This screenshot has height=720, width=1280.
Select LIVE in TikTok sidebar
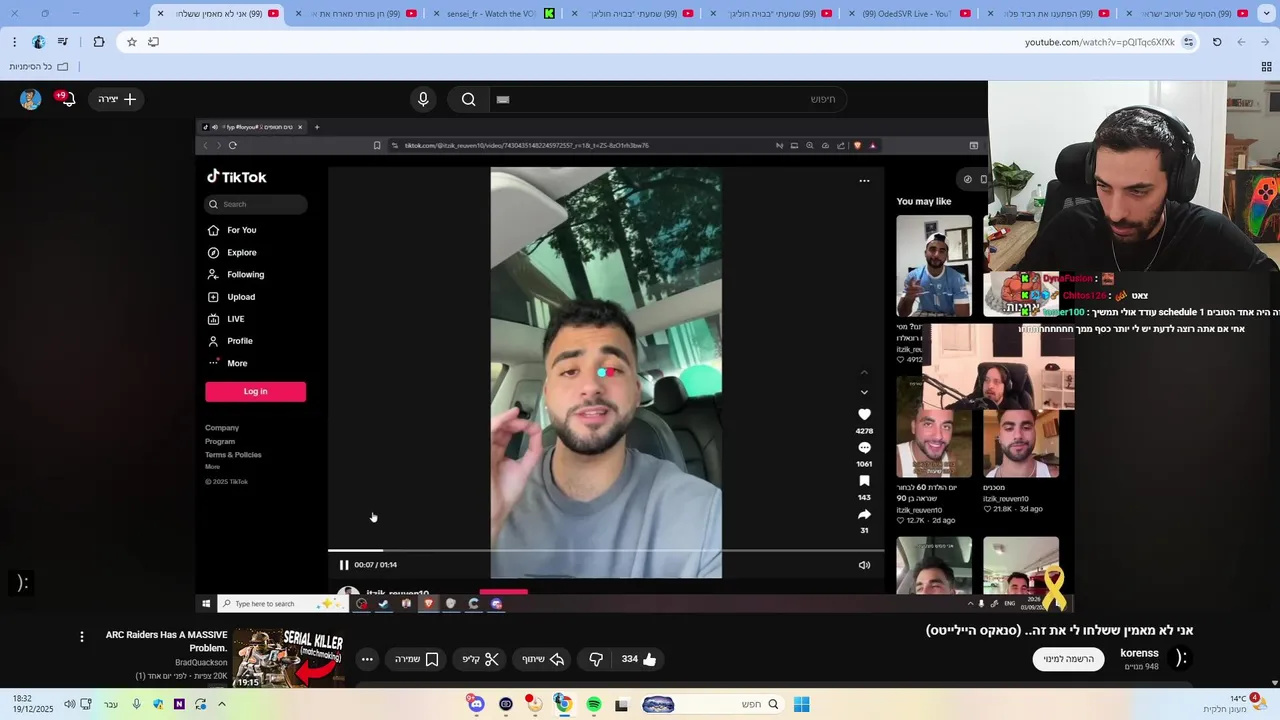(x=226, y=319)
